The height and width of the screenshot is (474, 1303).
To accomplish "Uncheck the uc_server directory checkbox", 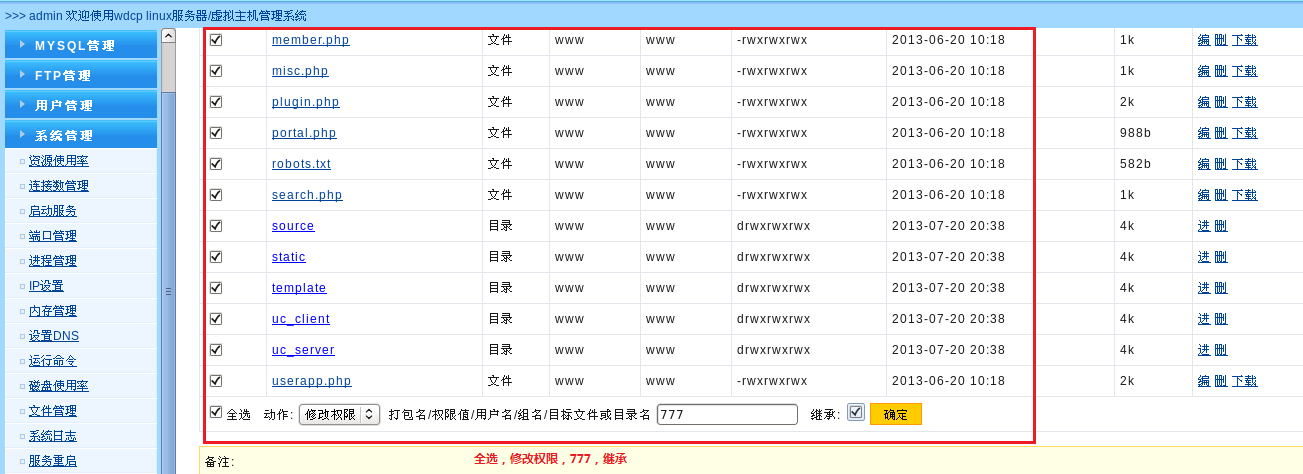I will point(216,349).
